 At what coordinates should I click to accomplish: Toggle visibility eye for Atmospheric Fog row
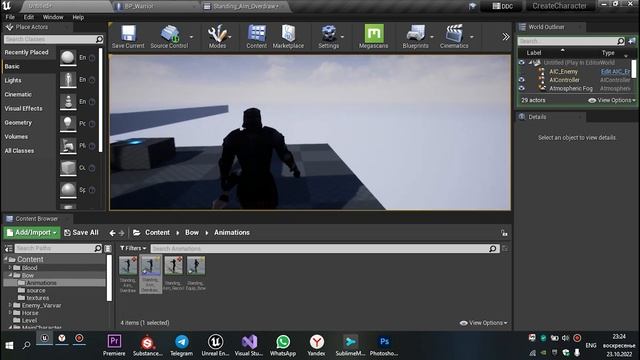click(522, 88)
